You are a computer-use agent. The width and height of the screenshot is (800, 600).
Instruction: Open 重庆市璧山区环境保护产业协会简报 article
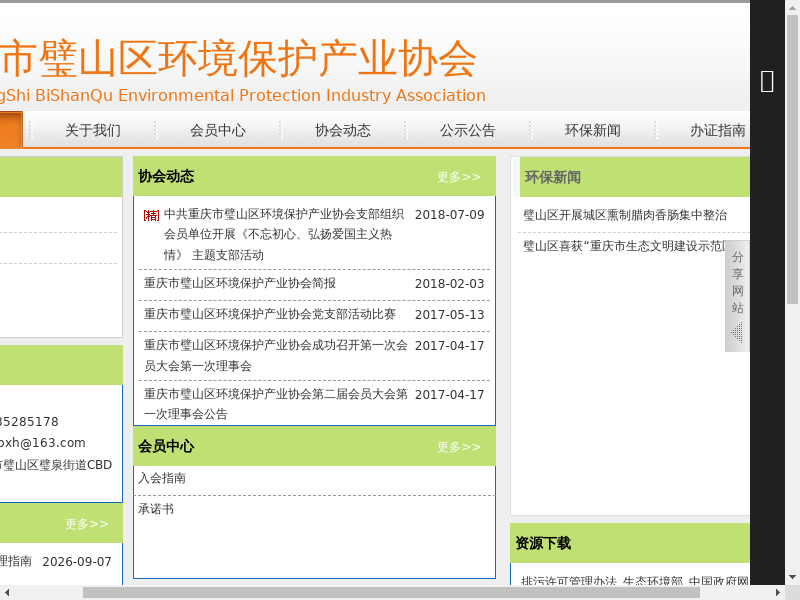(240, 283)
